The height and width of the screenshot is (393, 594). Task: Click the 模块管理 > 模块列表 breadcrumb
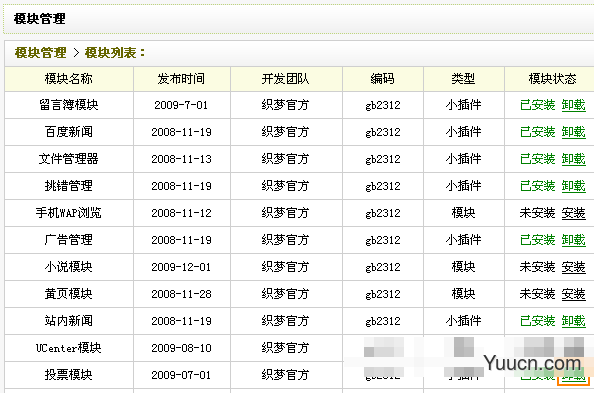(x=80, y=53)
